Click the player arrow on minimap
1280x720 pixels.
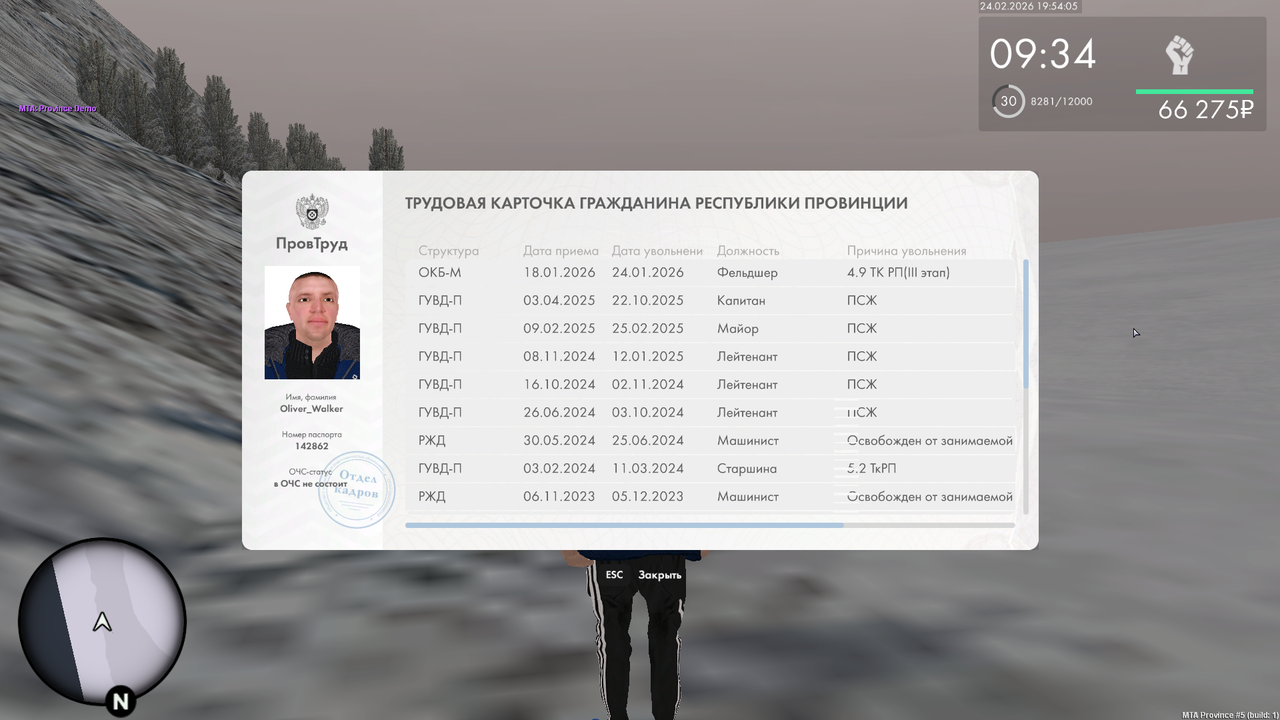coord(102,623)
